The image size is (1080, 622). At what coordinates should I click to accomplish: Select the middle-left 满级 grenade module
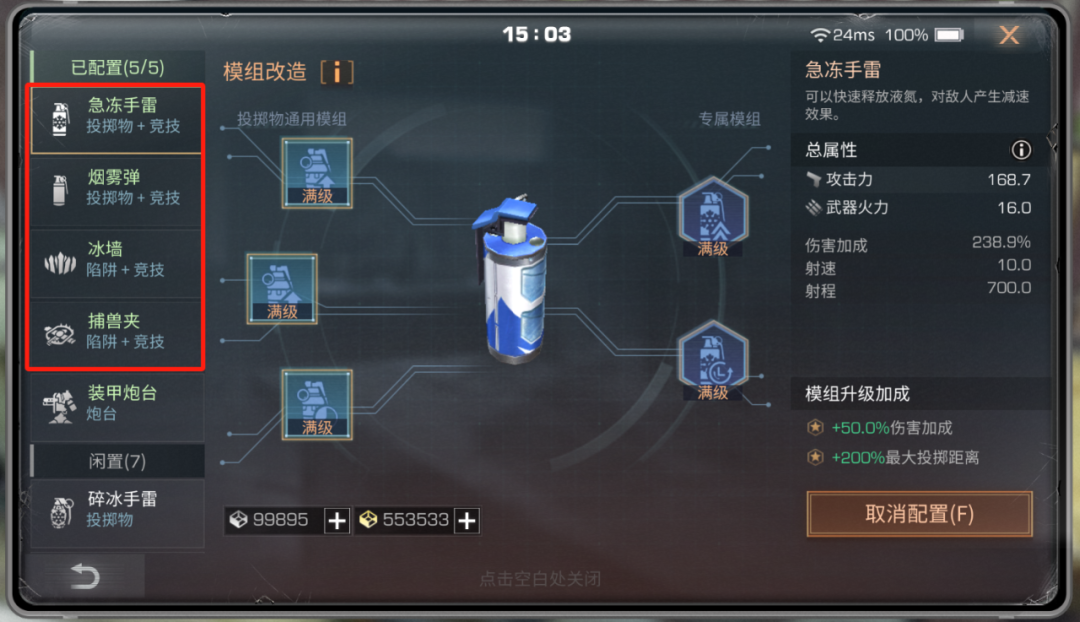(x=282, y=289)
